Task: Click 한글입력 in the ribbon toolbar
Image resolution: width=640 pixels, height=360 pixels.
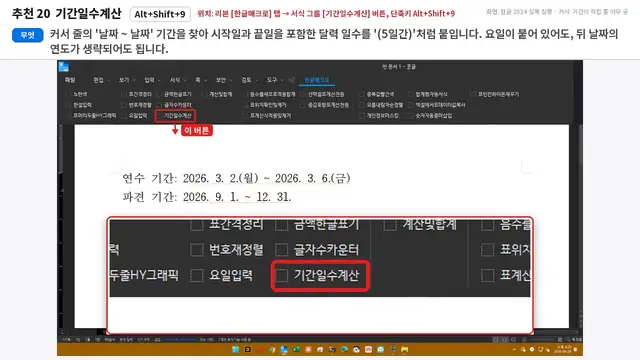Action: (x=79, y=105)
